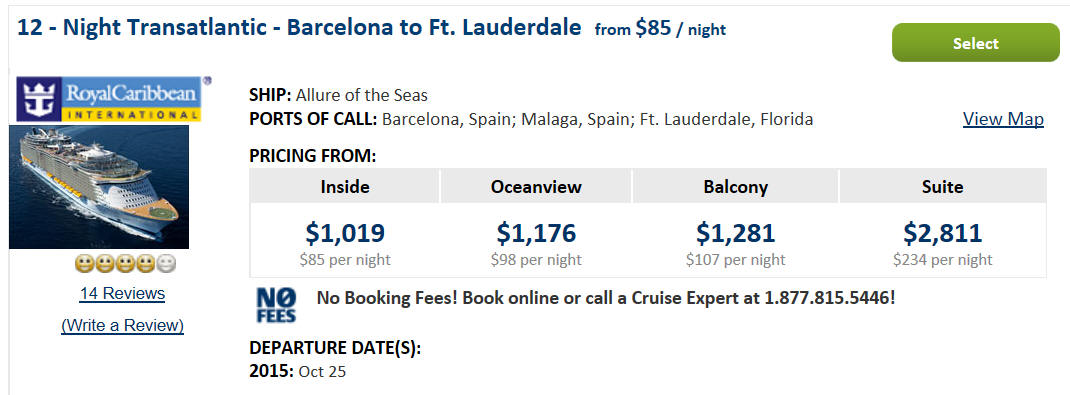Click the Write a Review link
Viewport: 1070px width, 395px height.
122,325
